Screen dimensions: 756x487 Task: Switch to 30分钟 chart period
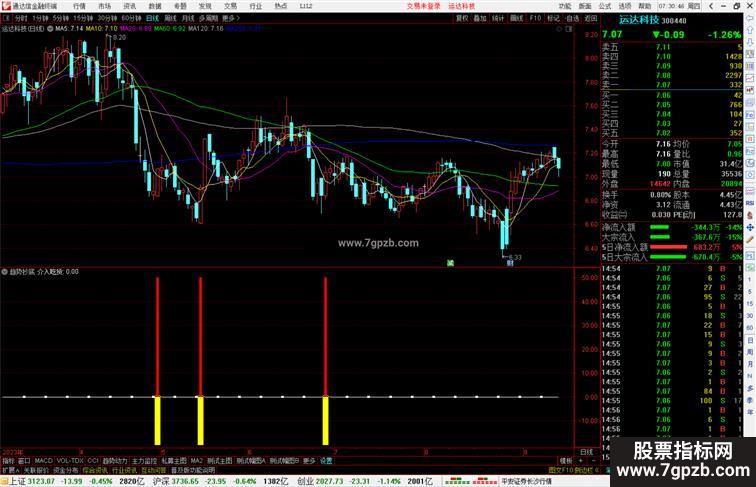click(x=107, y=18)
